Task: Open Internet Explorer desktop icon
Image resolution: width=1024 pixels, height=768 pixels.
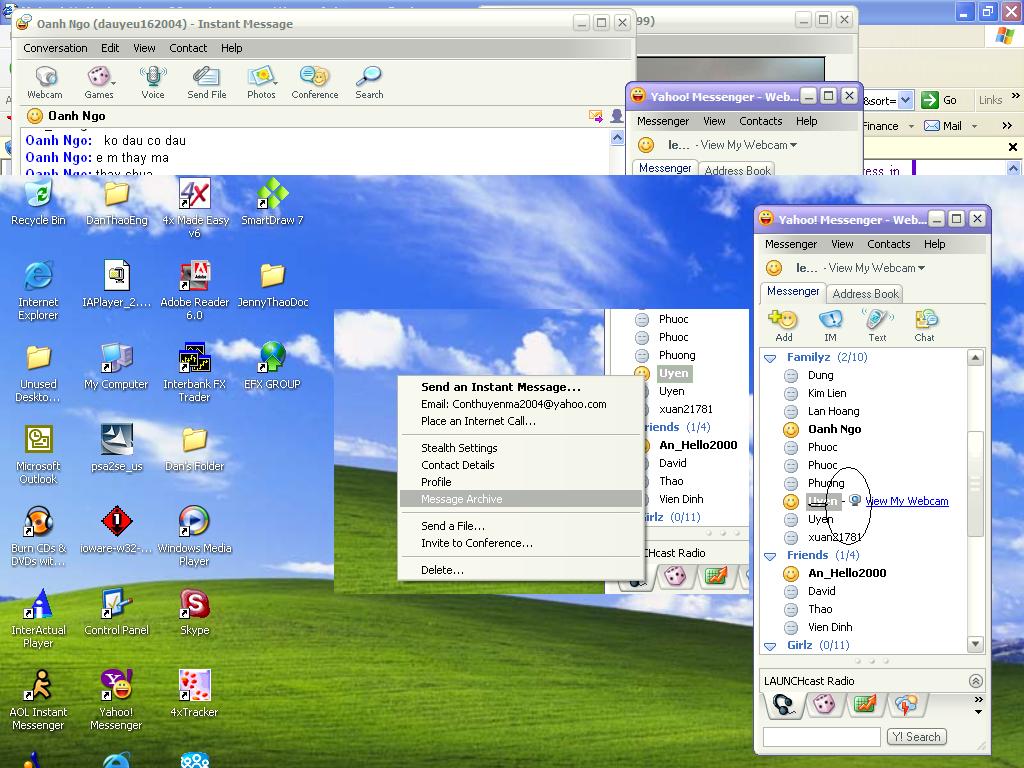Action: [x=39, y=291]
